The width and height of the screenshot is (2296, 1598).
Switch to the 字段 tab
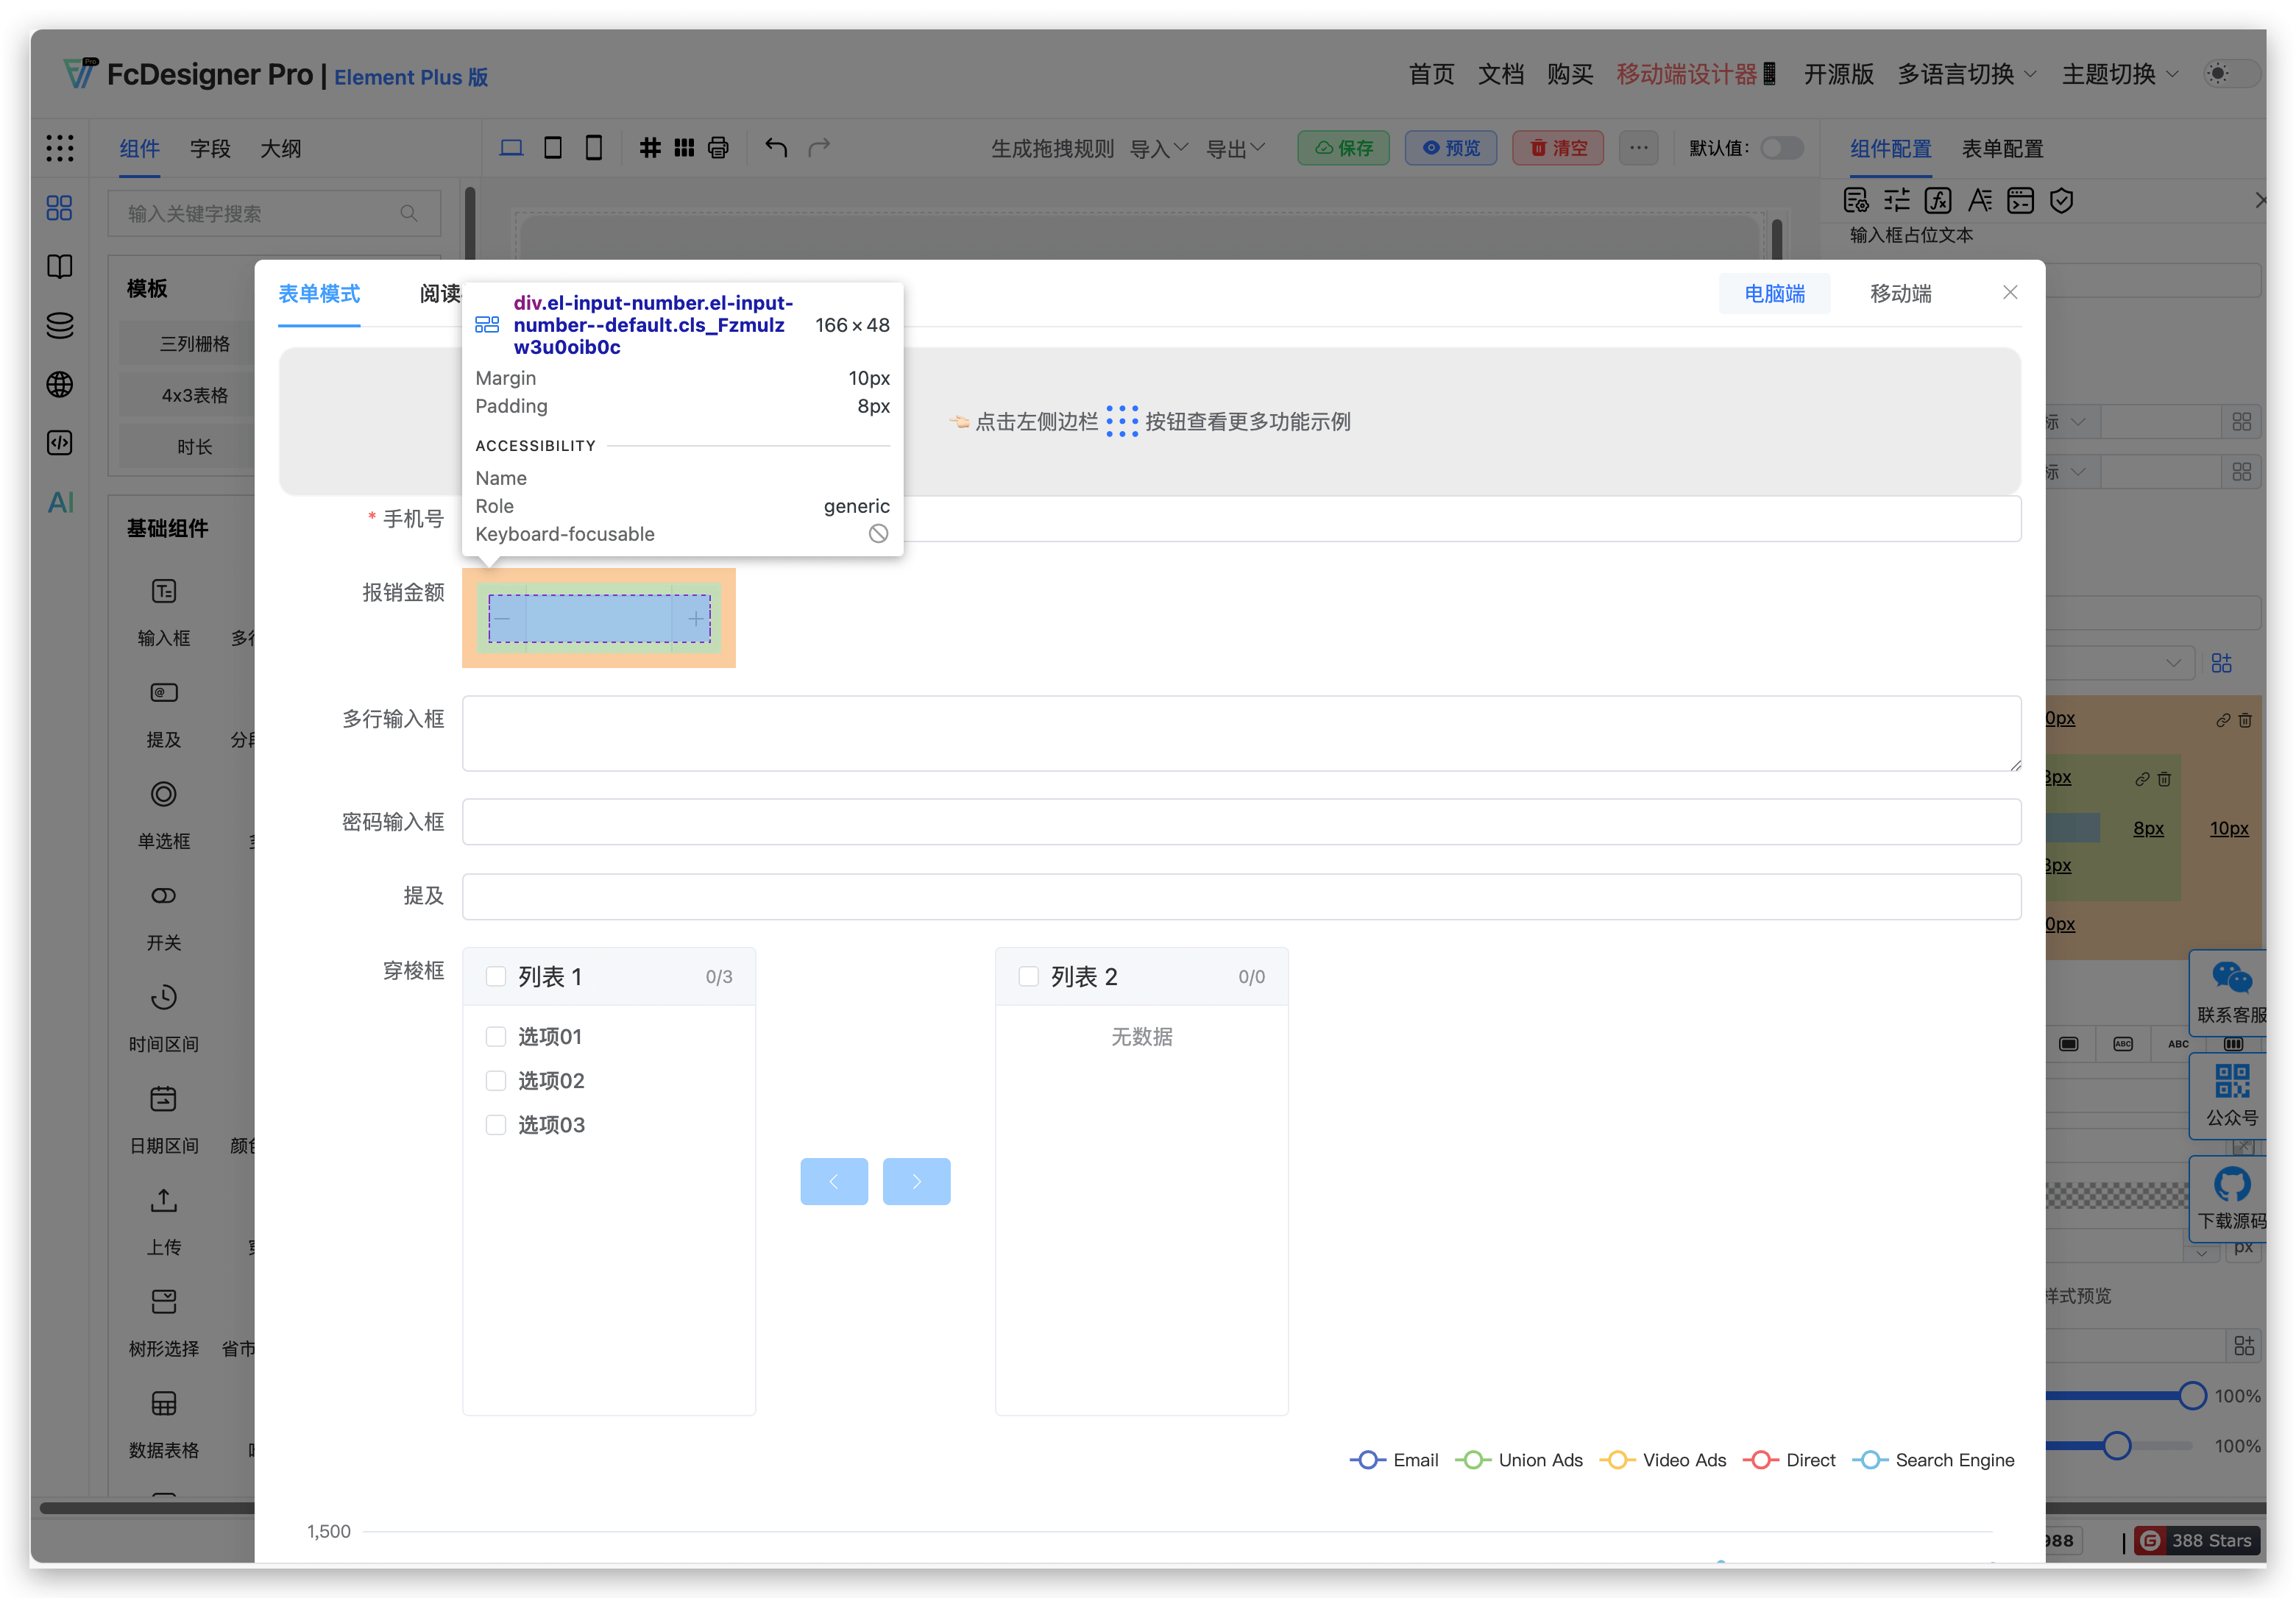pyautogui.click(x=210, y=148)
